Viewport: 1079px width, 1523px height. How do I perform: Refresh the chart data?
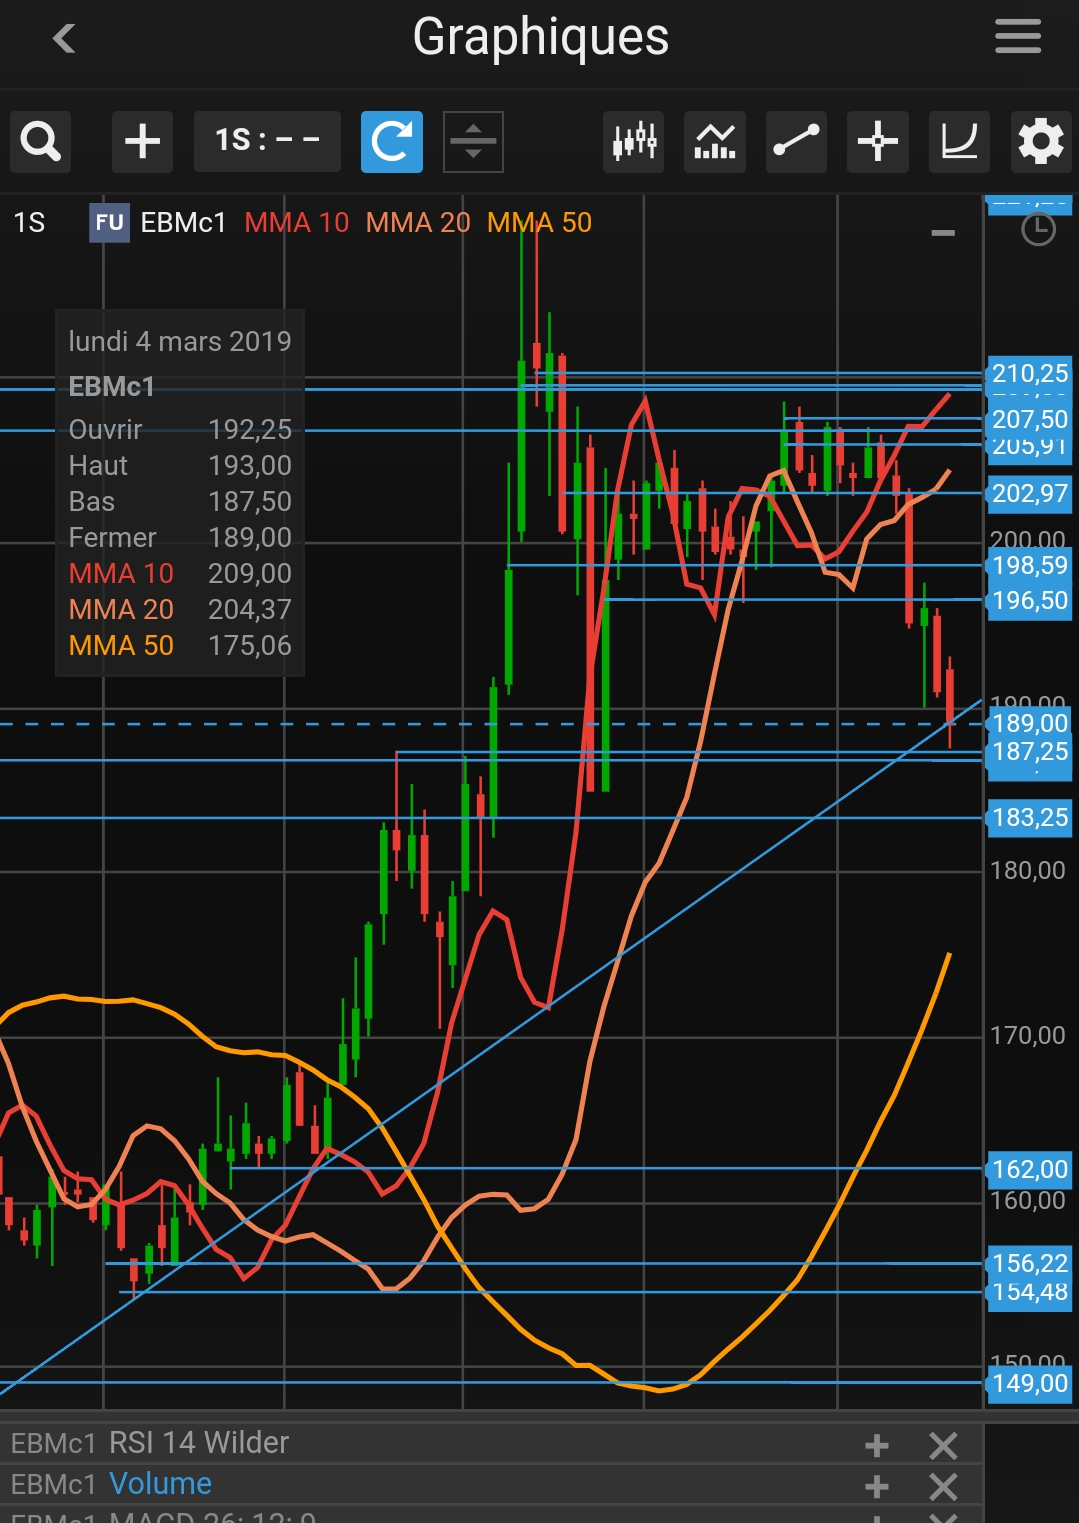point(391,142)
